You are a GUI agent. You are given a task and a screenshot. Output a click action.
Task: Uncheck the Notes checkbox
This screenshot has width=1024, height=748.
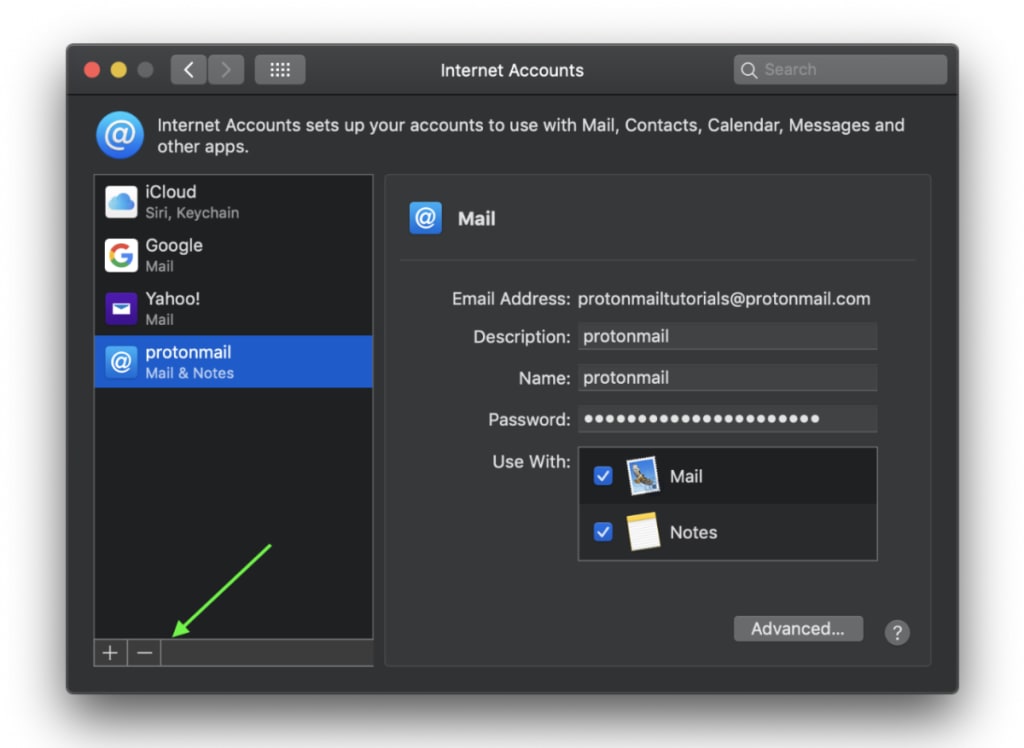click(603, 532)
